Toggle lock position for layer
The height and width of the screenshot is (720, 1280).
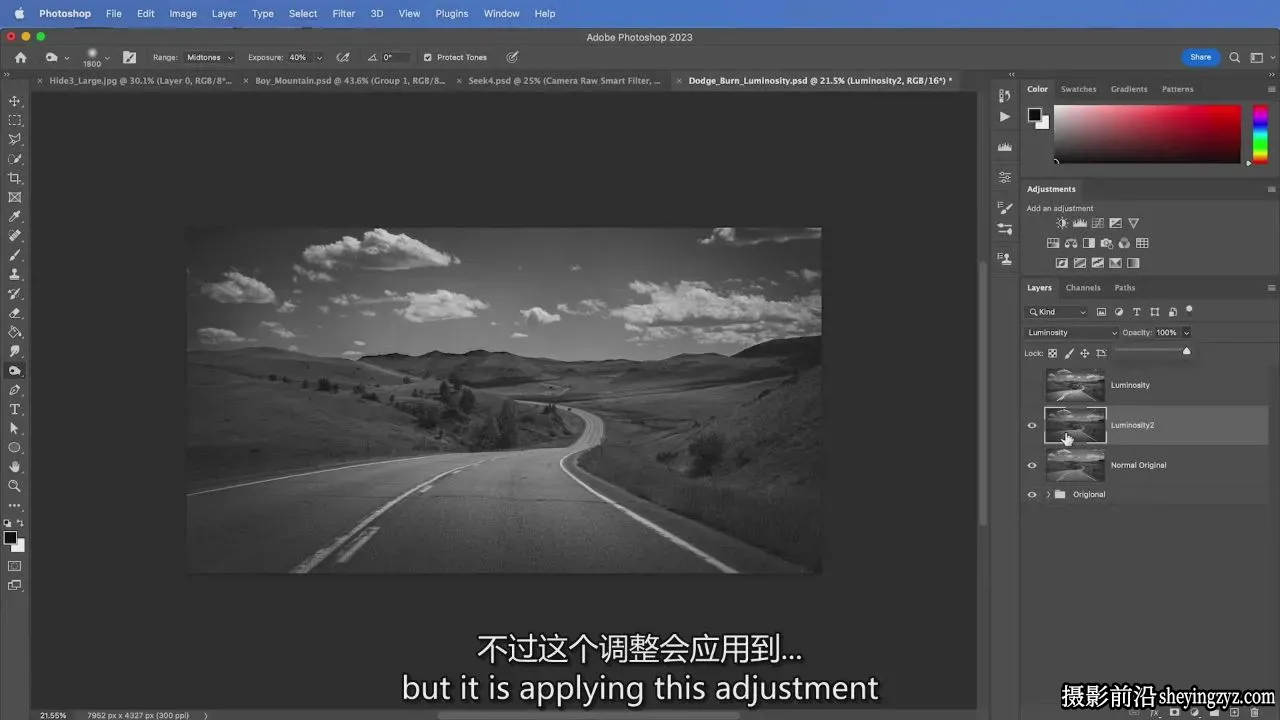click(1085, 353)
